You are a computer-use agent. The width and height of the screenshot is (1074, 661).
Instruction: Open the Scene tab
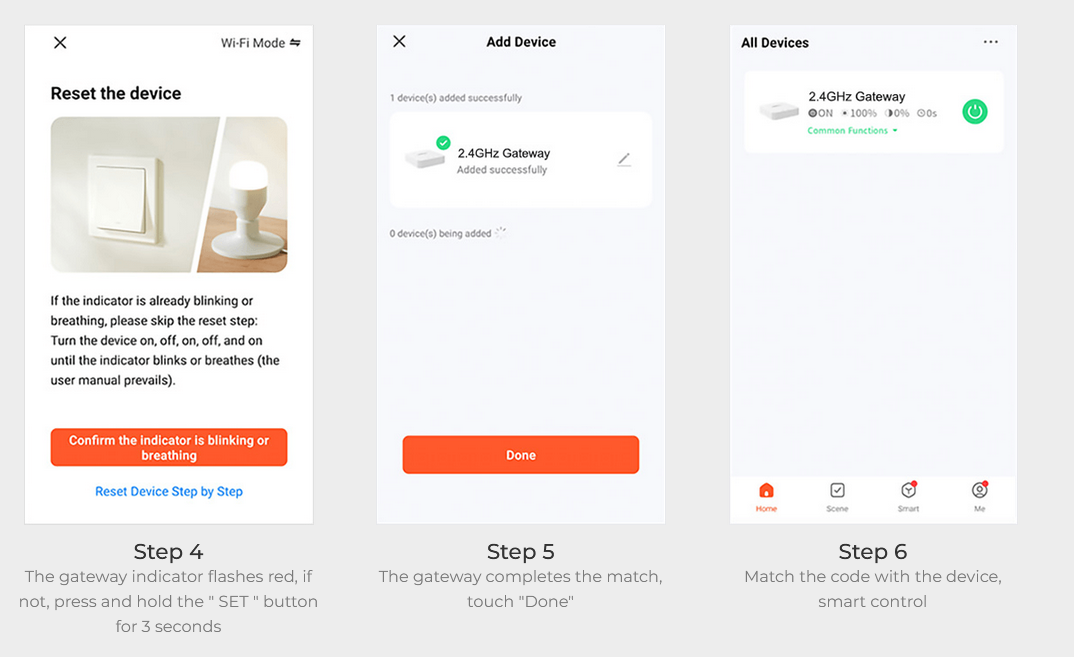[x=837, y=497]
